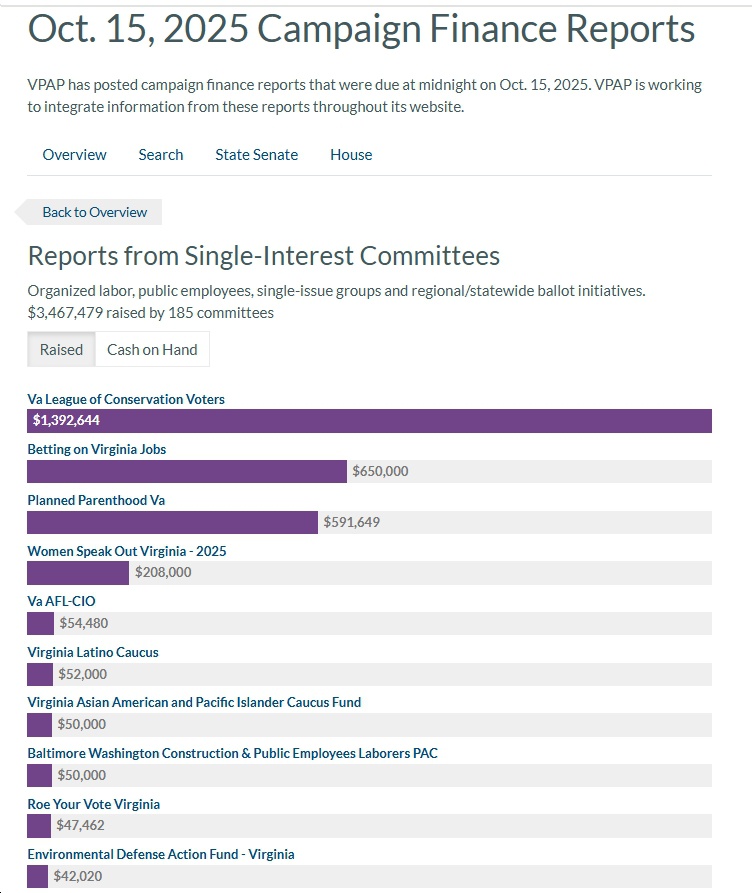Open Virginia Asian American and Pacific Islander Caucus Fund
This screenshot has width=752, height=893.
click(194, 702)
